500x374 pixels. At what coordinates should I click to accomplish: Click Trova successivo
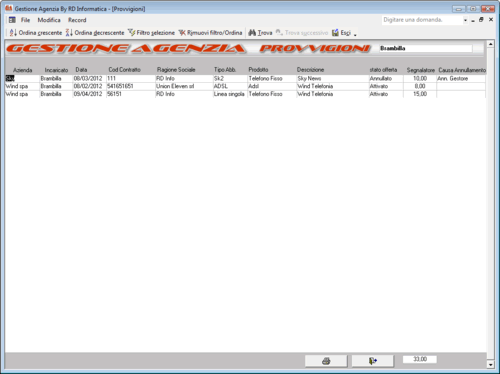pyautogui.click(x=302, y=33)
